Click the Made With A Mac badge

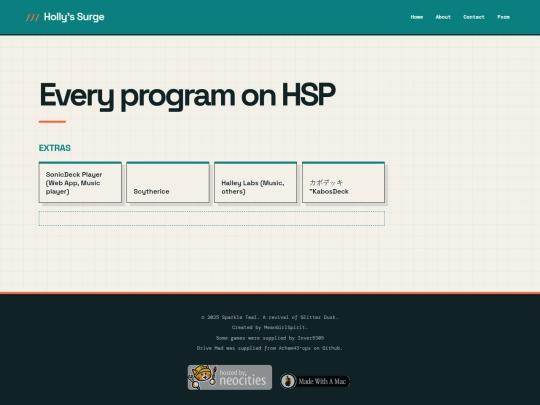[x=315, y=381]
